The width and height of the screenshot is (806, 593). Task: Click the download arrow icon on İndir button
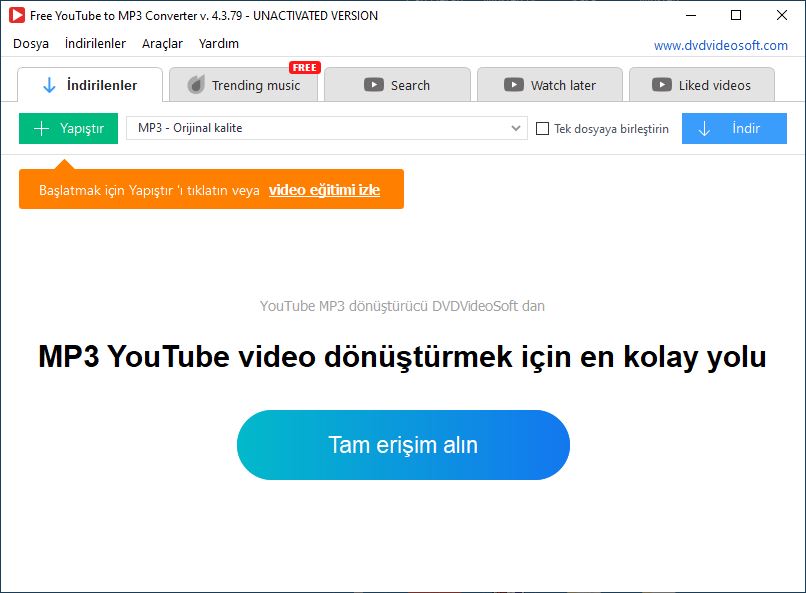click(x=704, y=128)
